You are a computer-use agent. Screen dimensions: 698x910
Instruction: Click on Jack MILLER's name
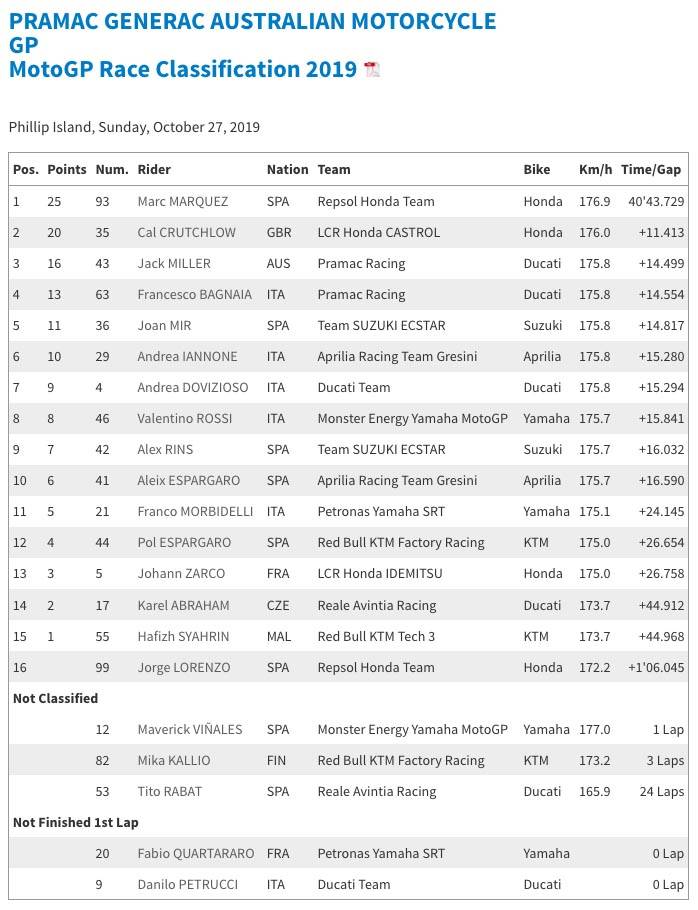174,263
